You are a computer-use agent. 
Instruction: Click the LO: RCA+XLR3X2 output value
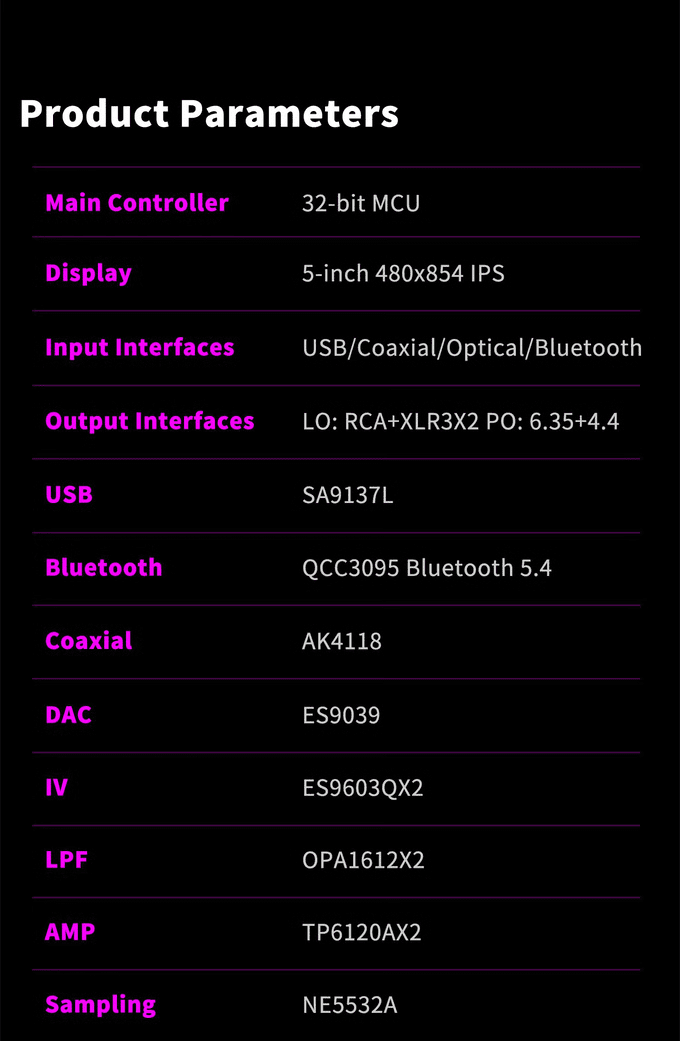(x=390, y=422)
